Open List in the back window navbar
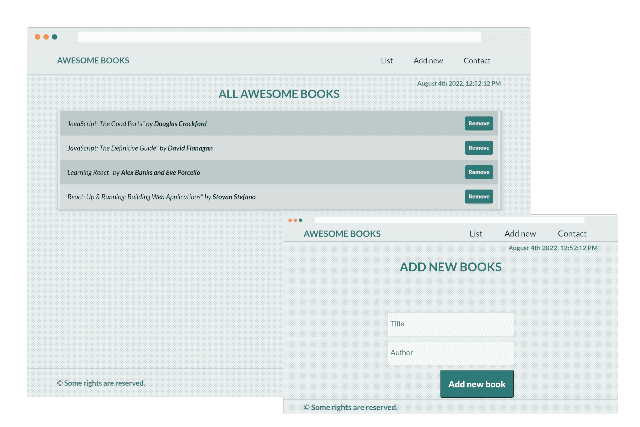 tap(387, 61)
